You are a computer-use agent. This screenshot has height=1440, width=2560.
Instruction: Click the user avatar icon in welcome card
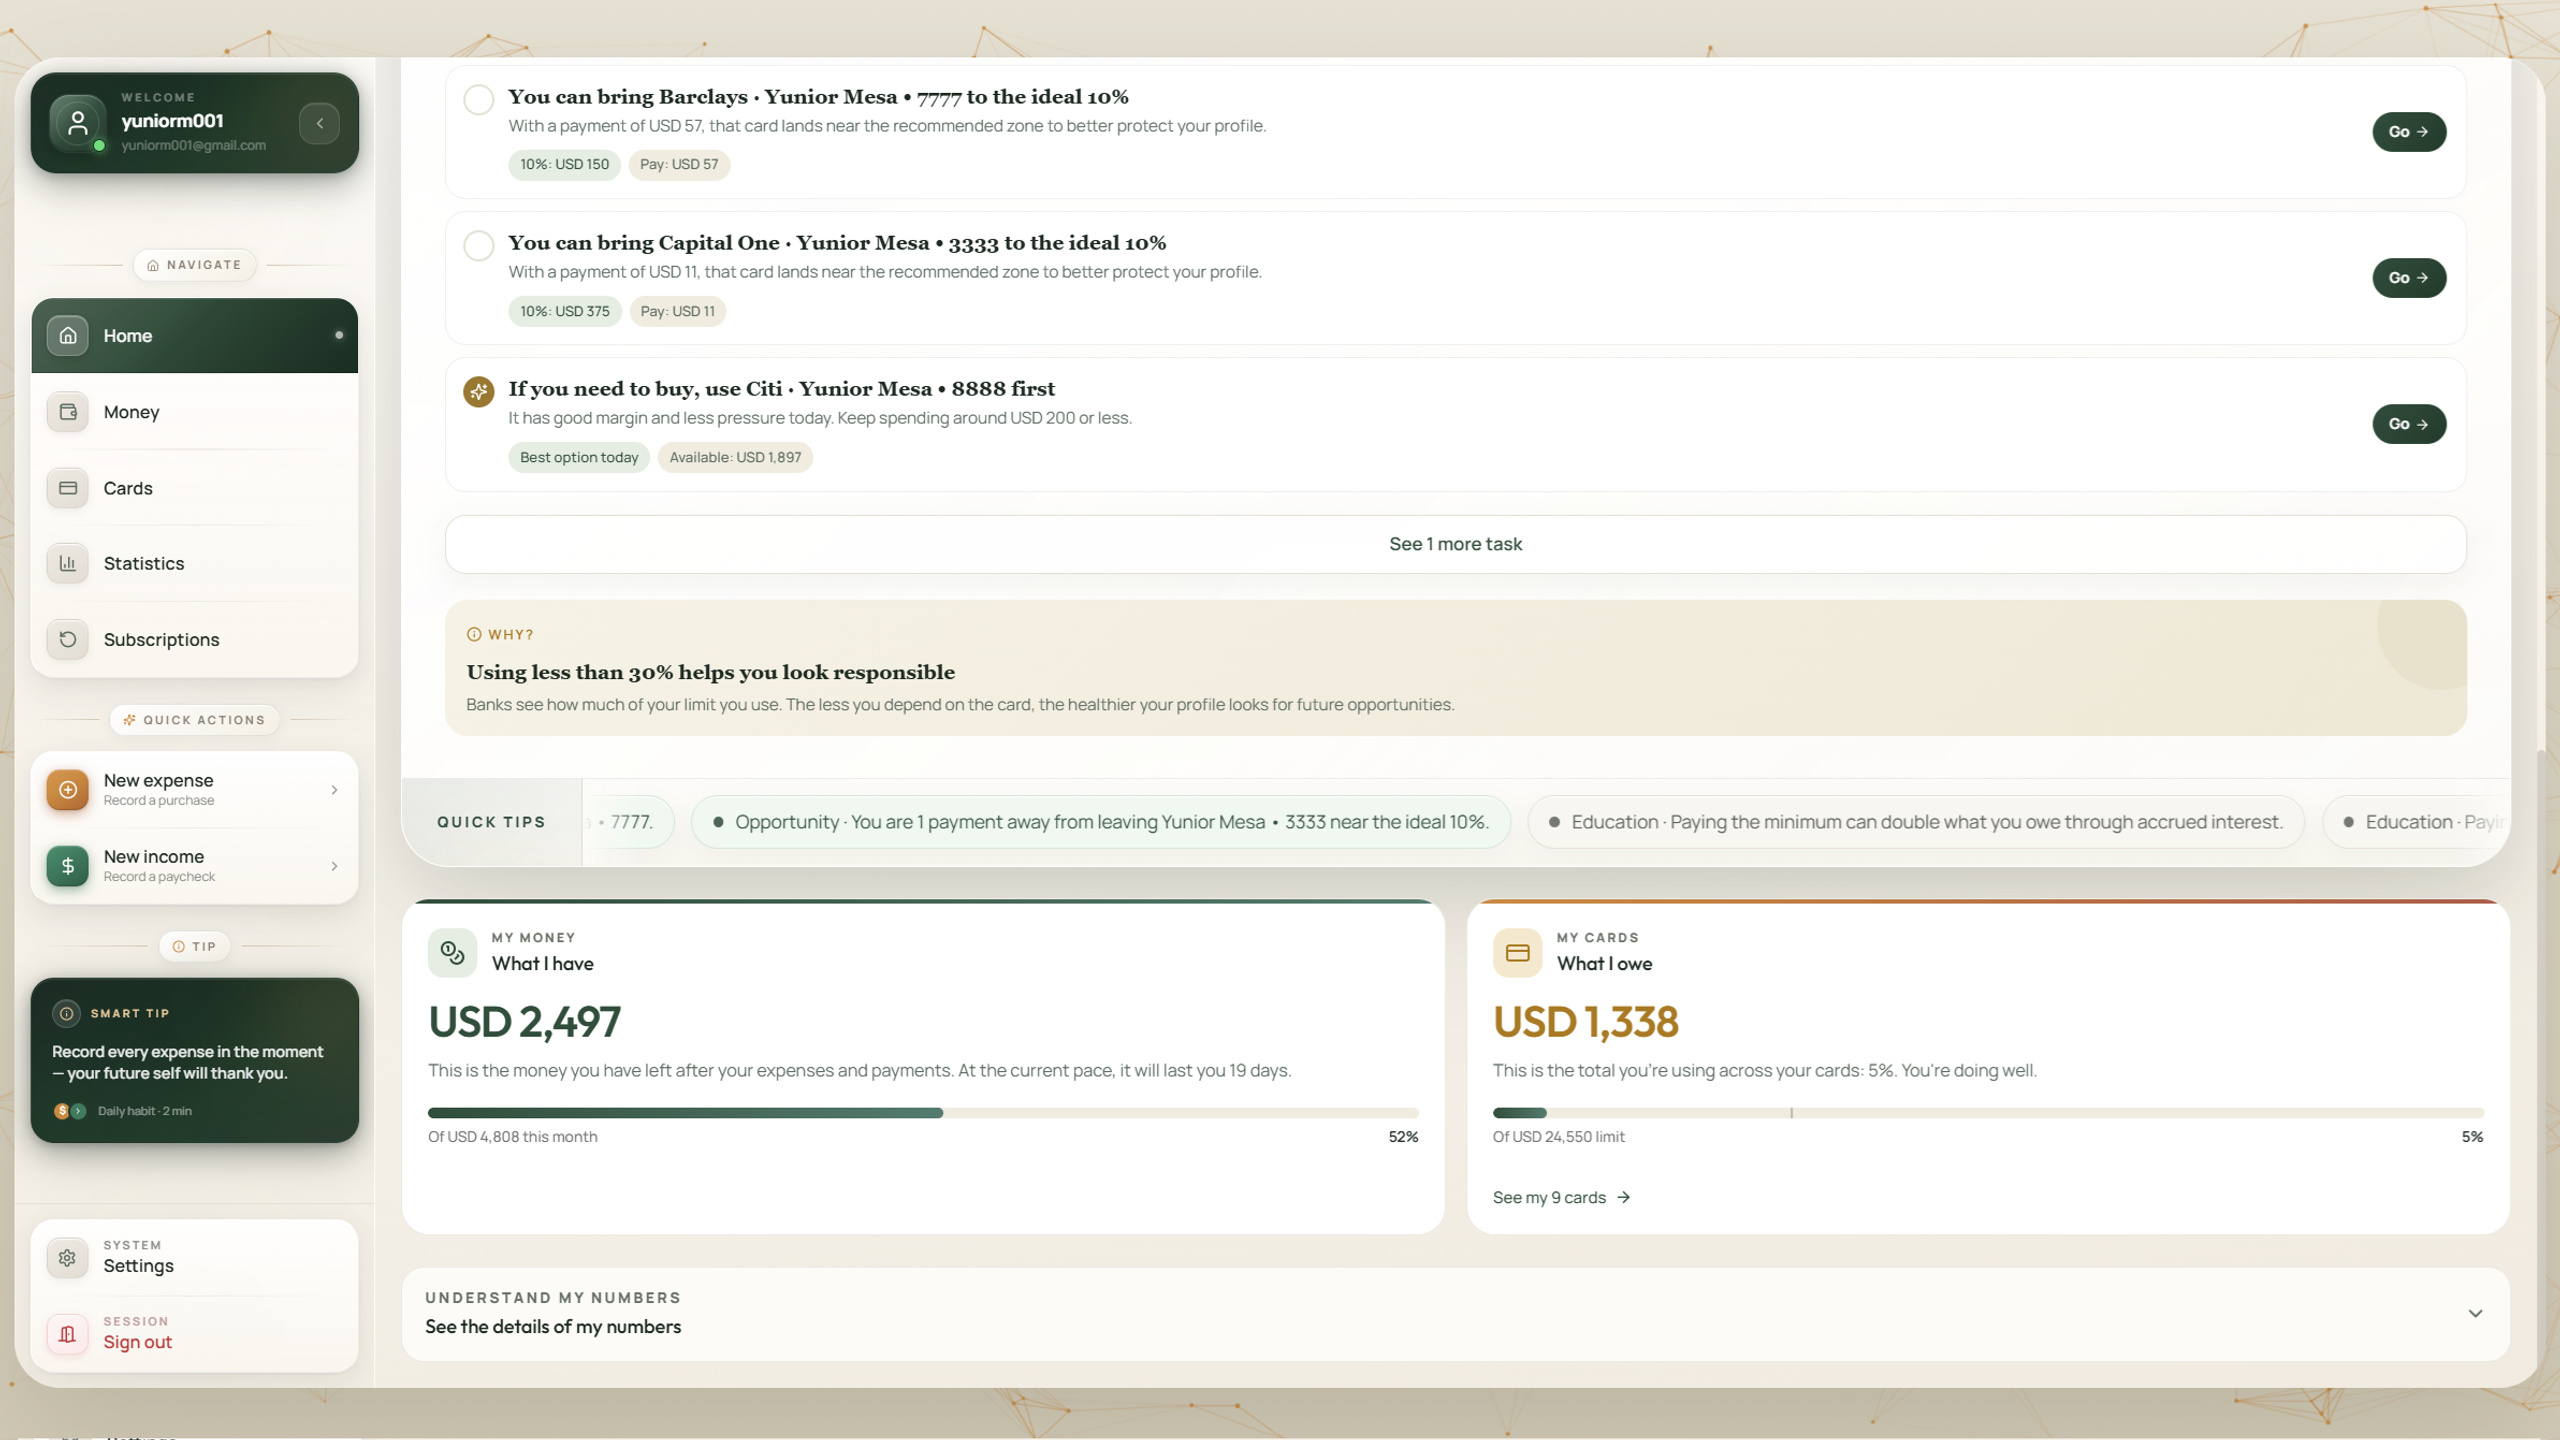click(x=77, y=123)
